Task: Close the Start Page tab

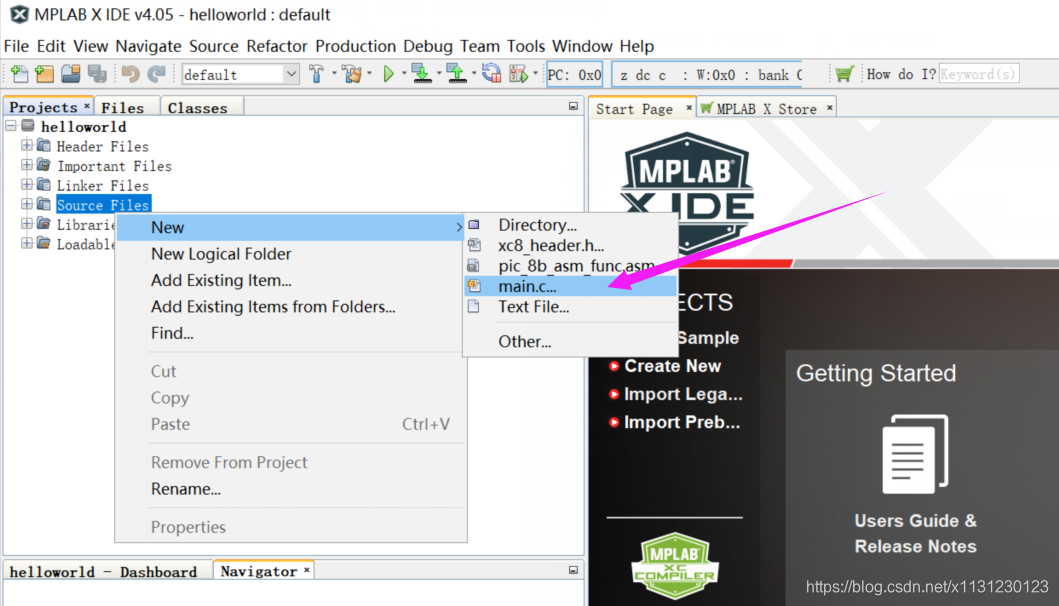Action: (x=689, y=107)
